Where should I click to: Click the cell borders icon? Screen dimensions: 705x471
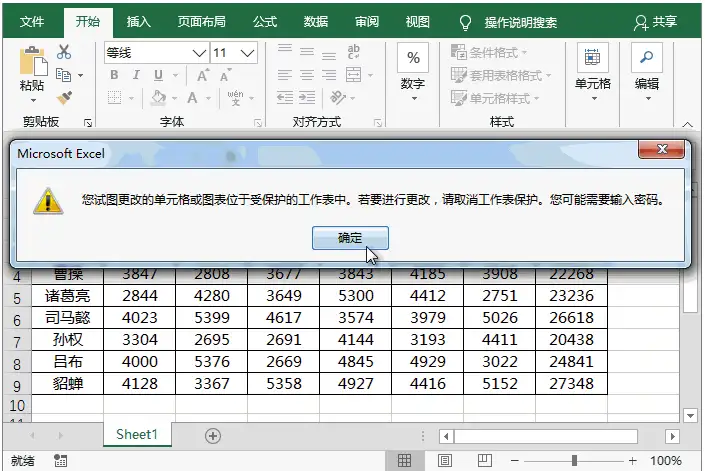click(x=115, y=98)
